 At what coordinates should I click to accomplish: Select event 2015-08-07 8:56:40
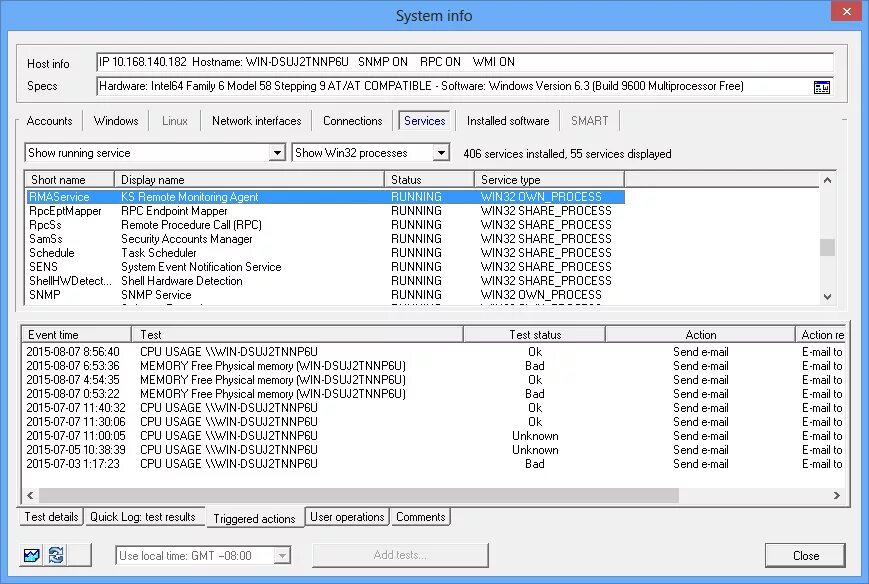point(434,352)
